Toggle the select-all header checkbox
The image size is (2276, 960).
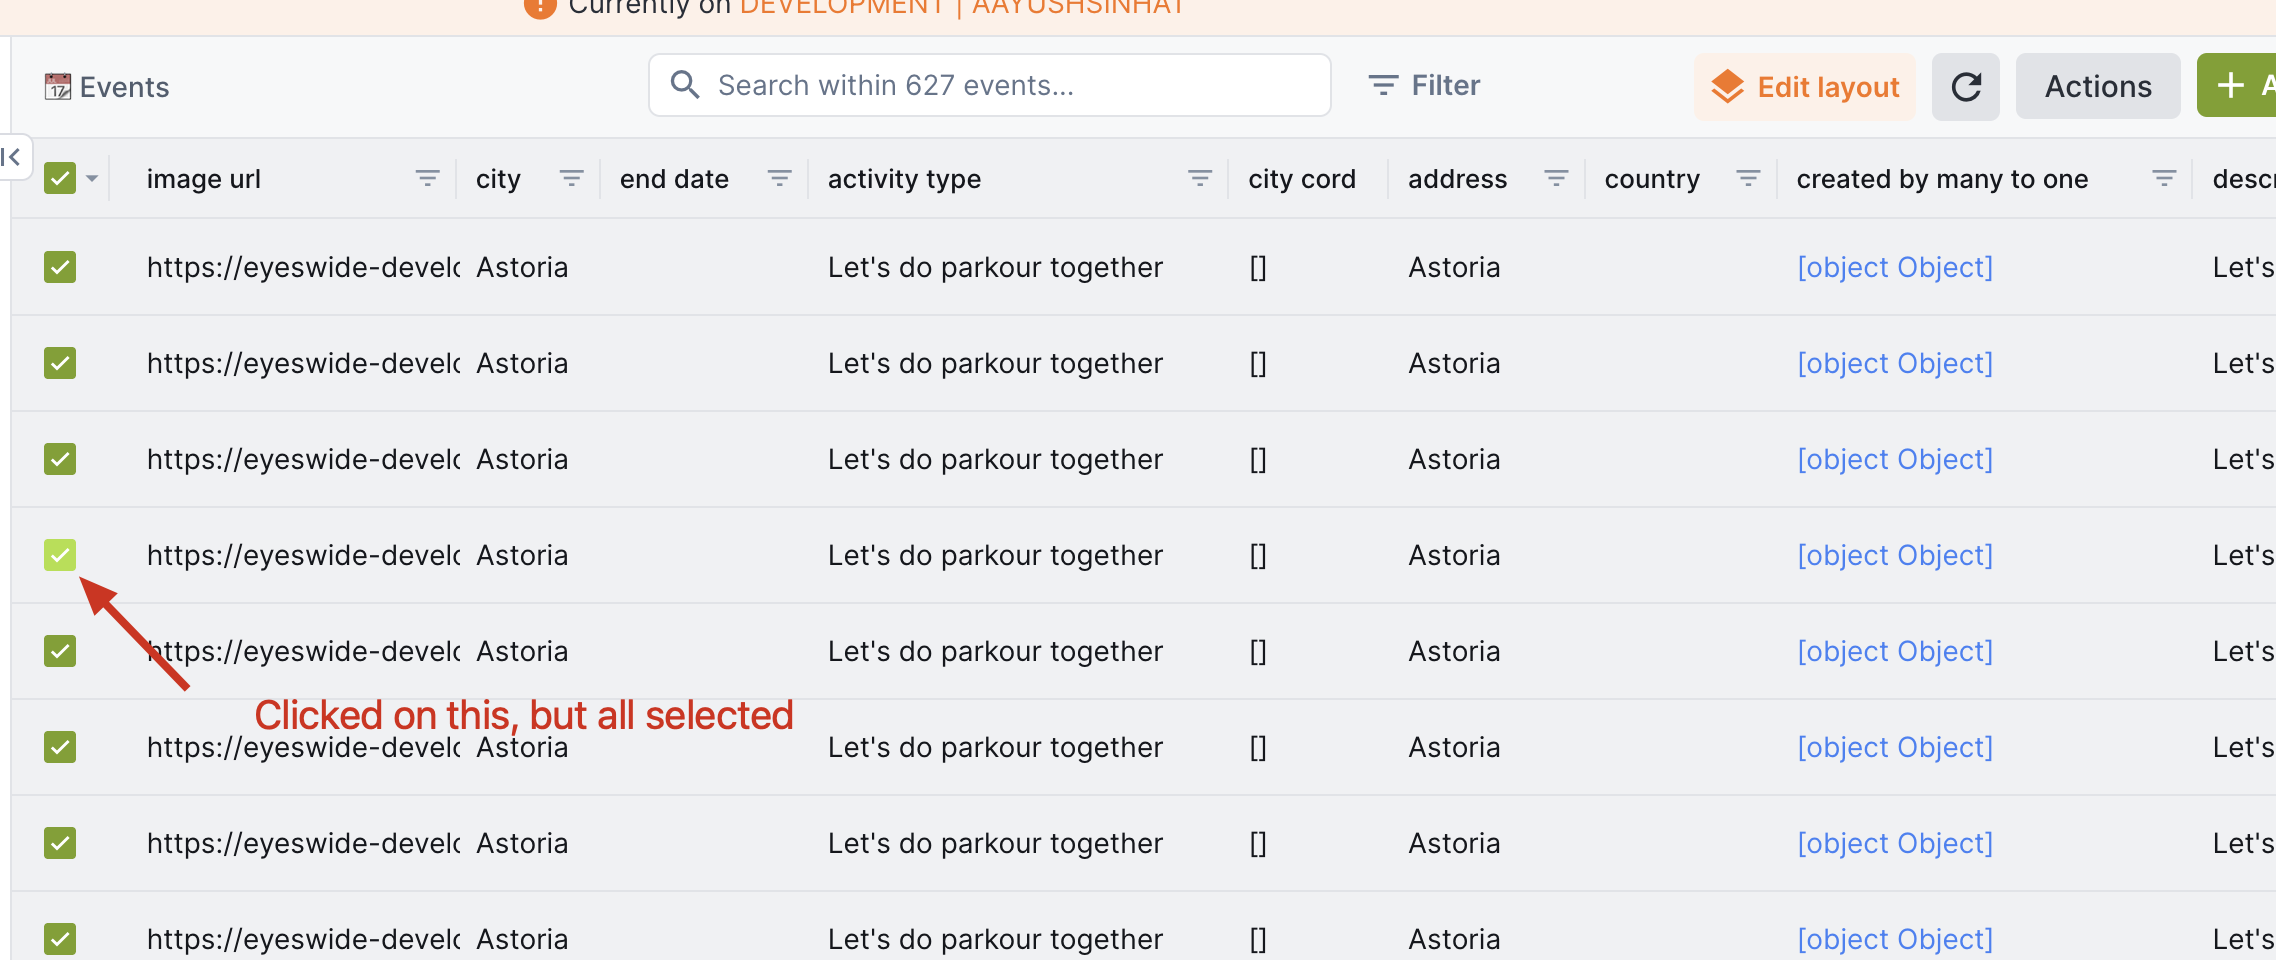click(60, 179)
